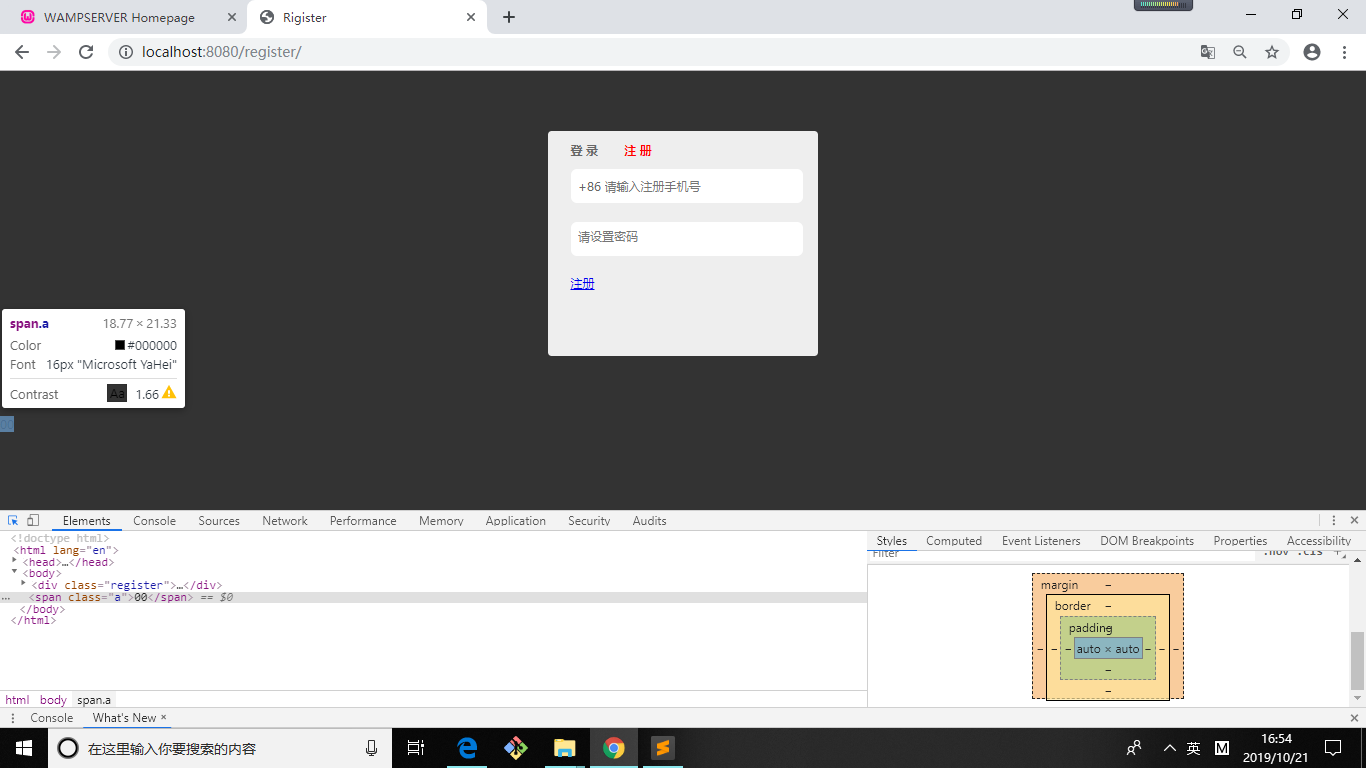Launch Microsoft Edge from the taskbar
The image size is (1366, 768).
click(467, 748)
